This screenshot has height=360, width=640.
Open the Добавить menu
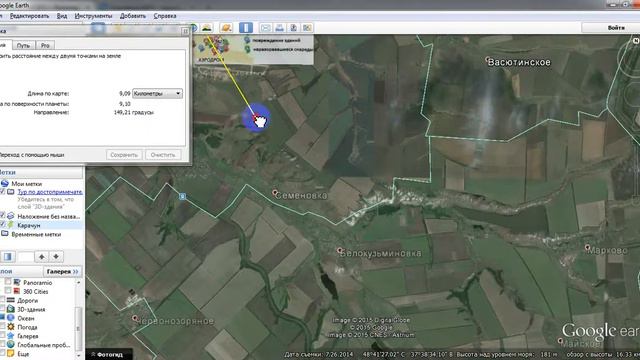click(133, 16)
